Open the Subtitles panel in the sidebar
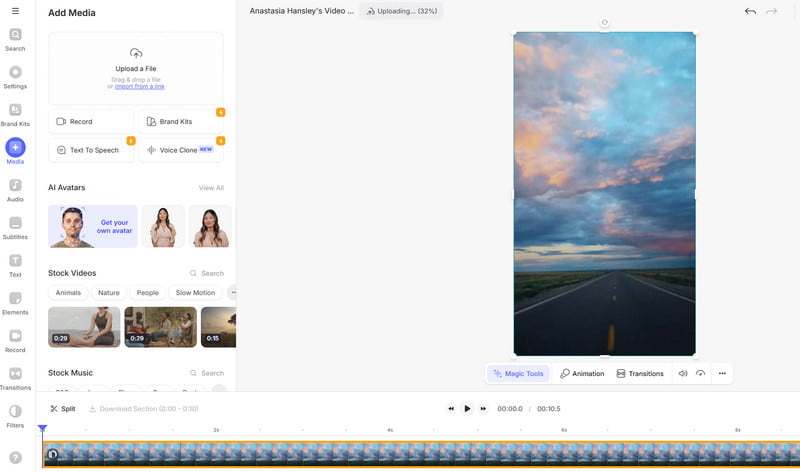Image resolution: width=800 pixels, height=472 pixels. coord(15,224)
